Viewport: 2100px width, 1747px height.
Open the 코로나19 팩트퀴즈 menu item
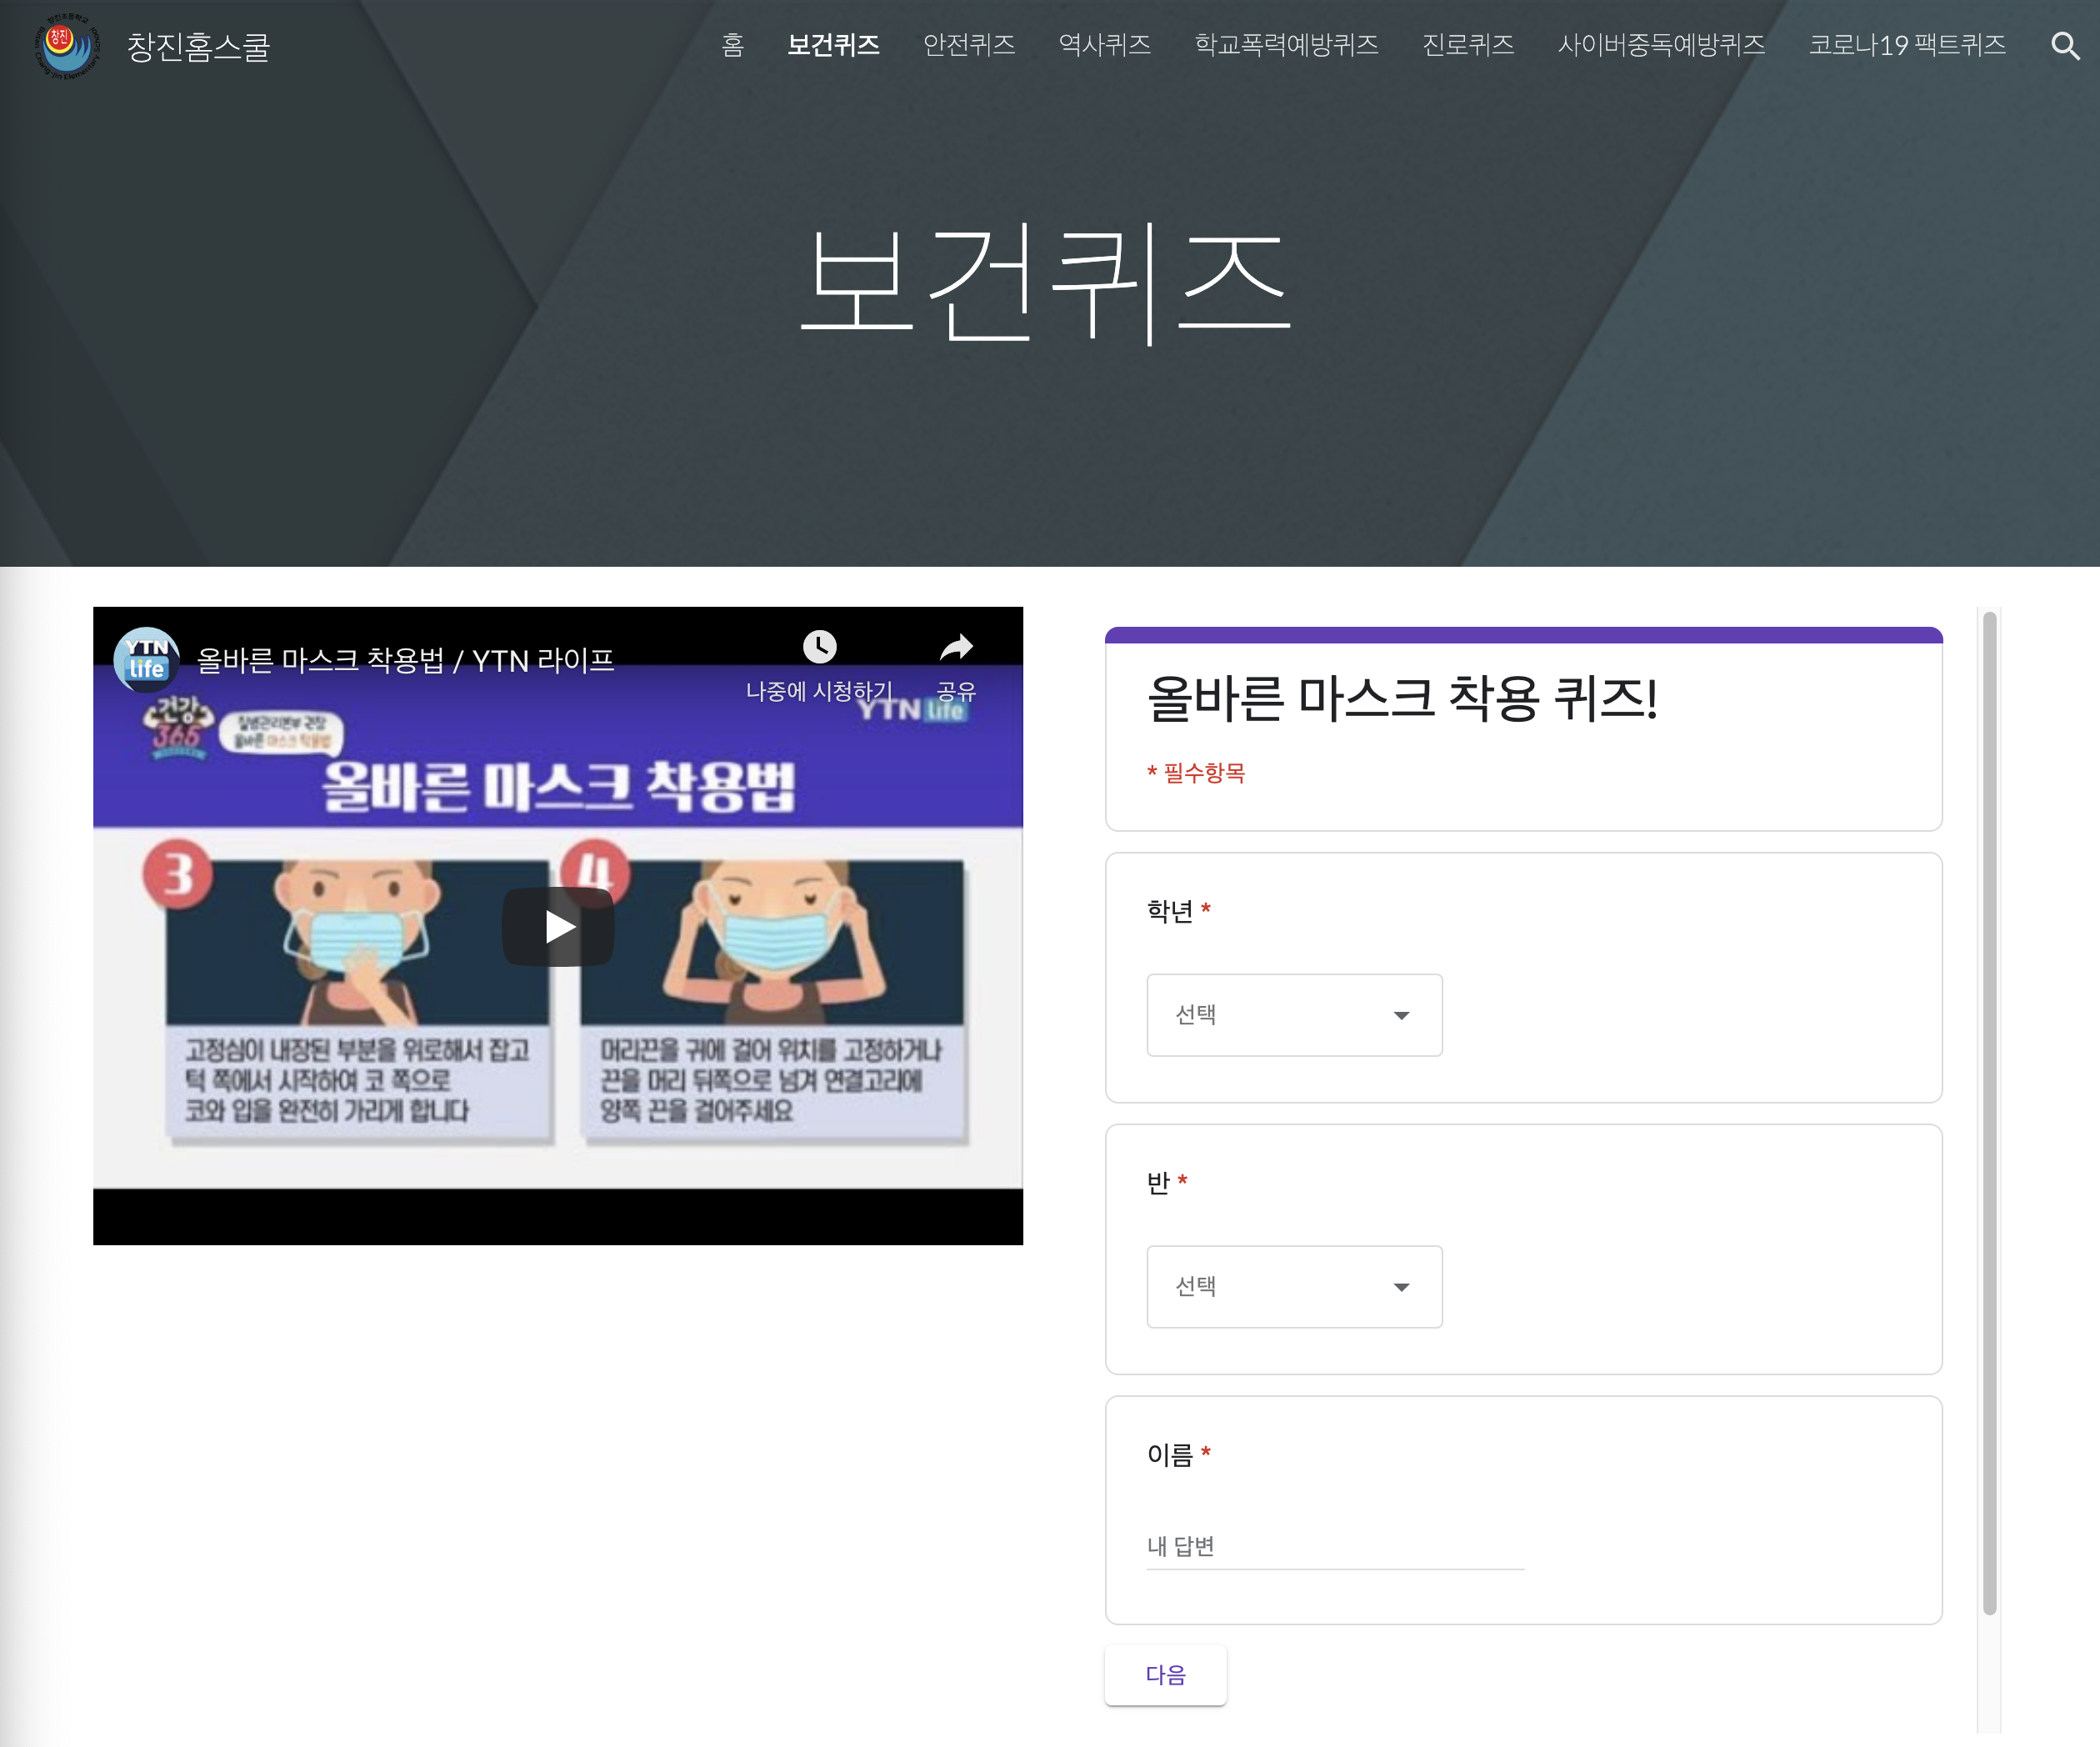click(x=1907, y=45)
